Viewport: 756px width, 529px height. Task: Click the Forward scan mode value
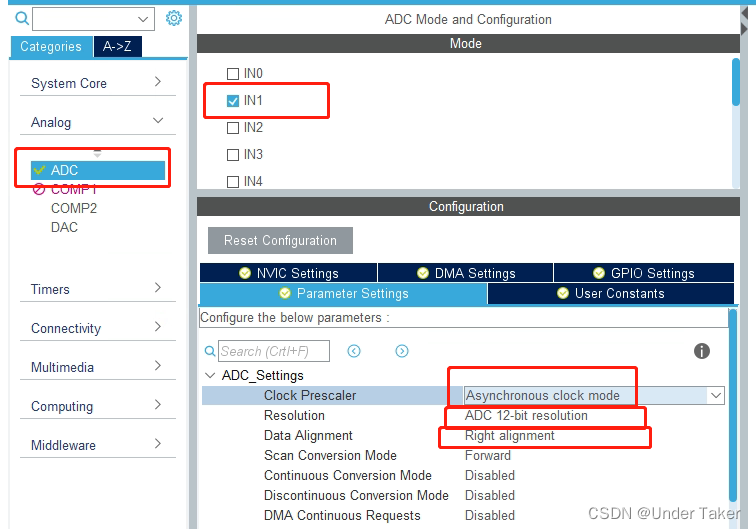pyautogui.click(x=488, y=455)
